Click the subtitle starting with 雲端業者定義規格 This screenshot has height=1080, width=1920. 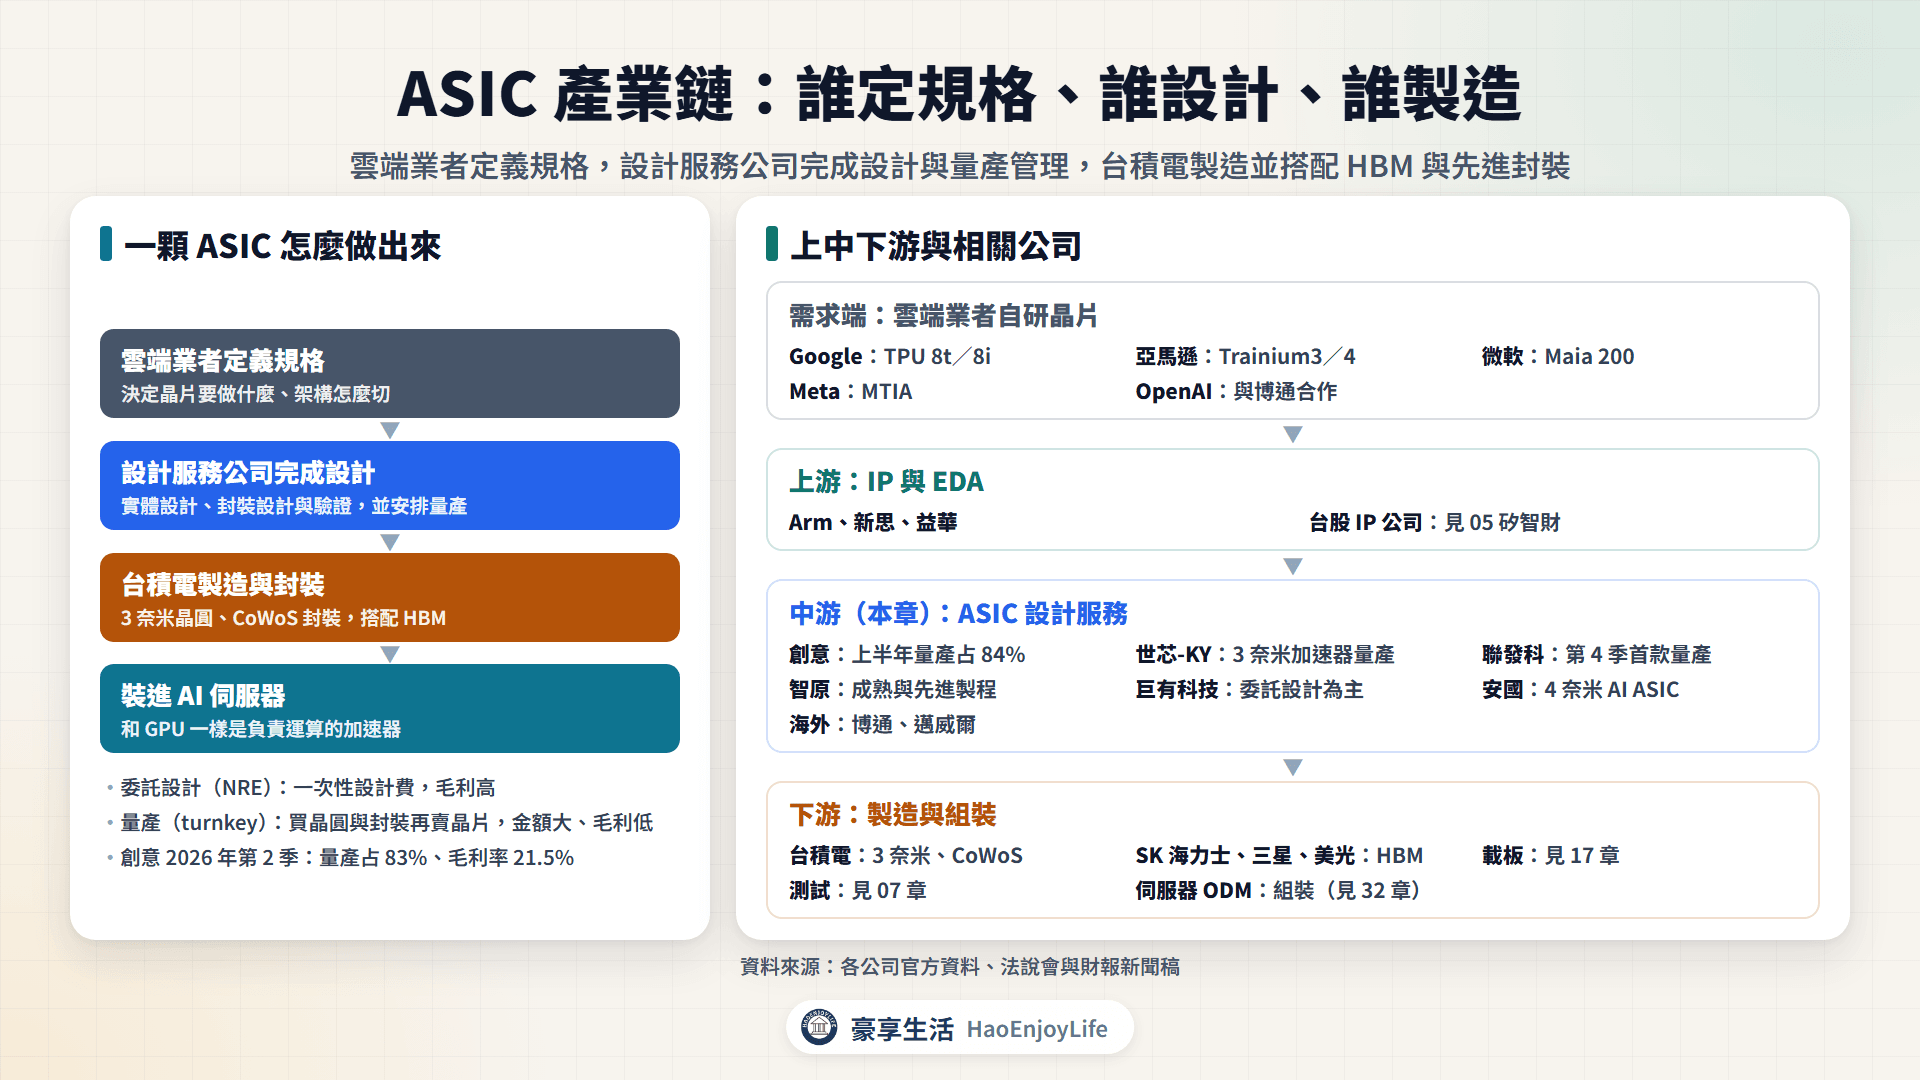coord(960,166)
